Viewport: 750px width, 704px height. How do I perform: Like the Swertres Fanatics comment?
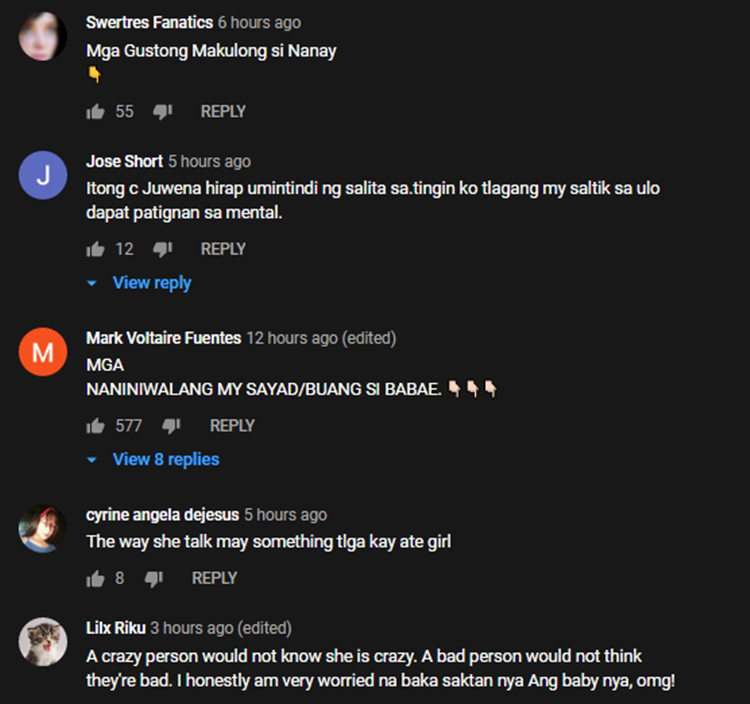click(96, 112)
